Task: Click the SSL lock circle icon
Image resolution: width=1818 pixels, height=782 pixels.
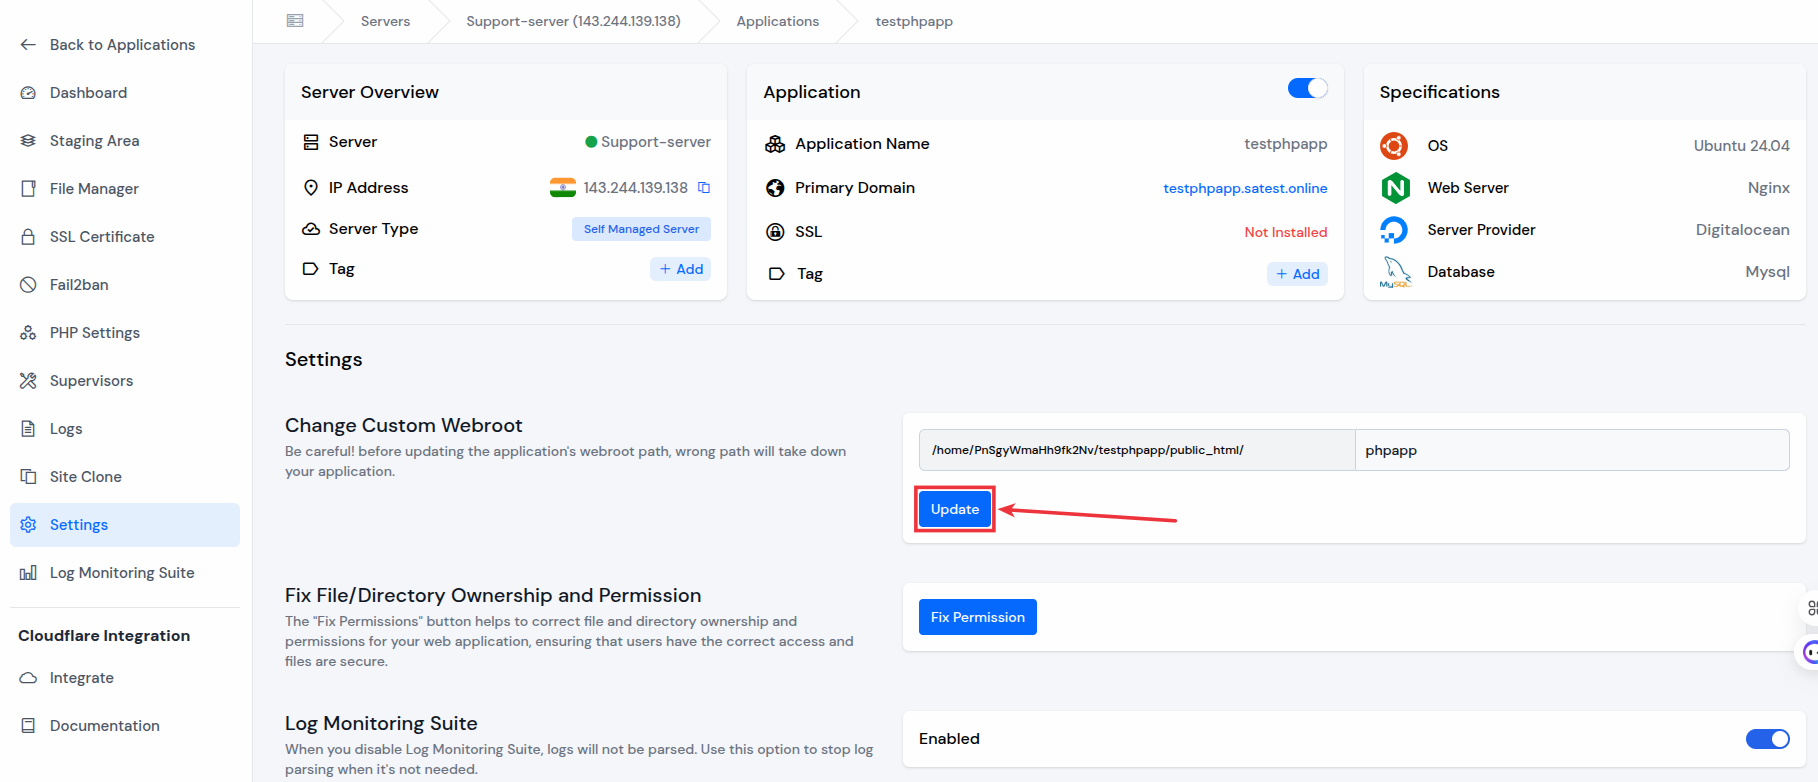Action: pyautogui.click(x=775, y=232)
